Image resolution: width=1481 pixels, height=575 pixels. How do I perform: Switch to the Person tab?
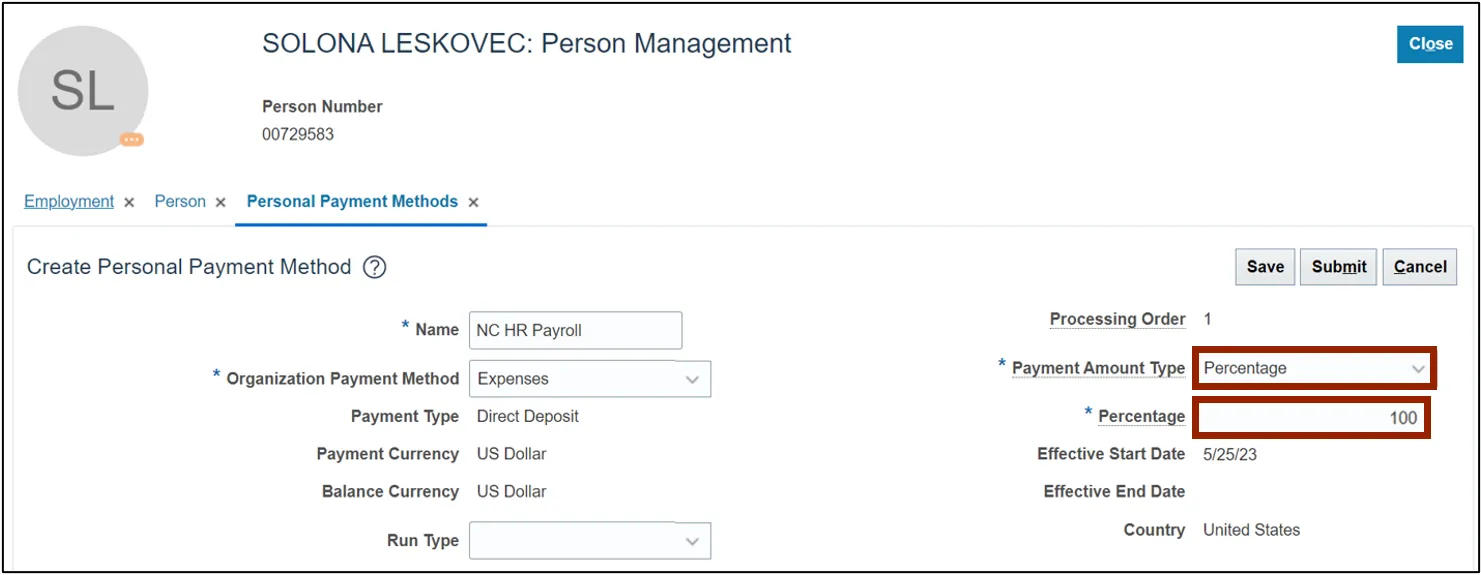pyautogui.click(x=180, y=201)
